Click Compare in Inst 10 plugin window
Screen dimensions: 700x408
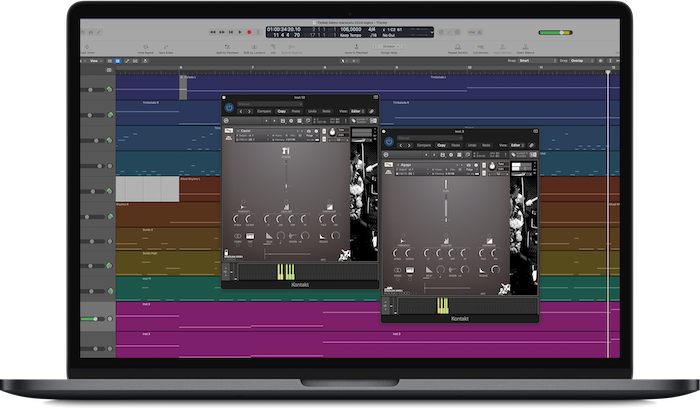(264, 111)
